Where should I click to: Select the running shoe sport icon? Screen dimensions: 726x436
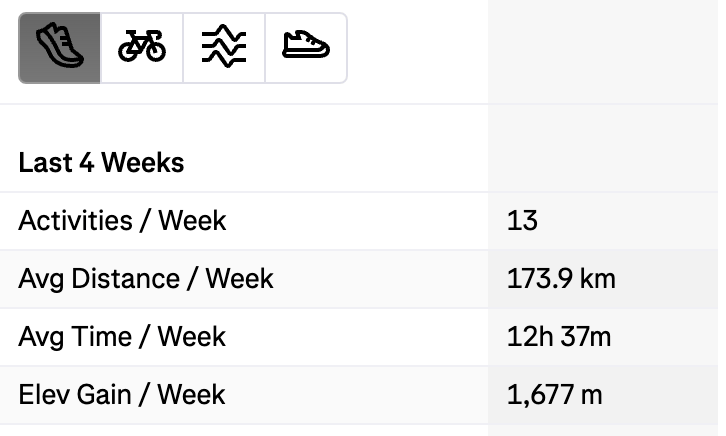pos(60,48)
